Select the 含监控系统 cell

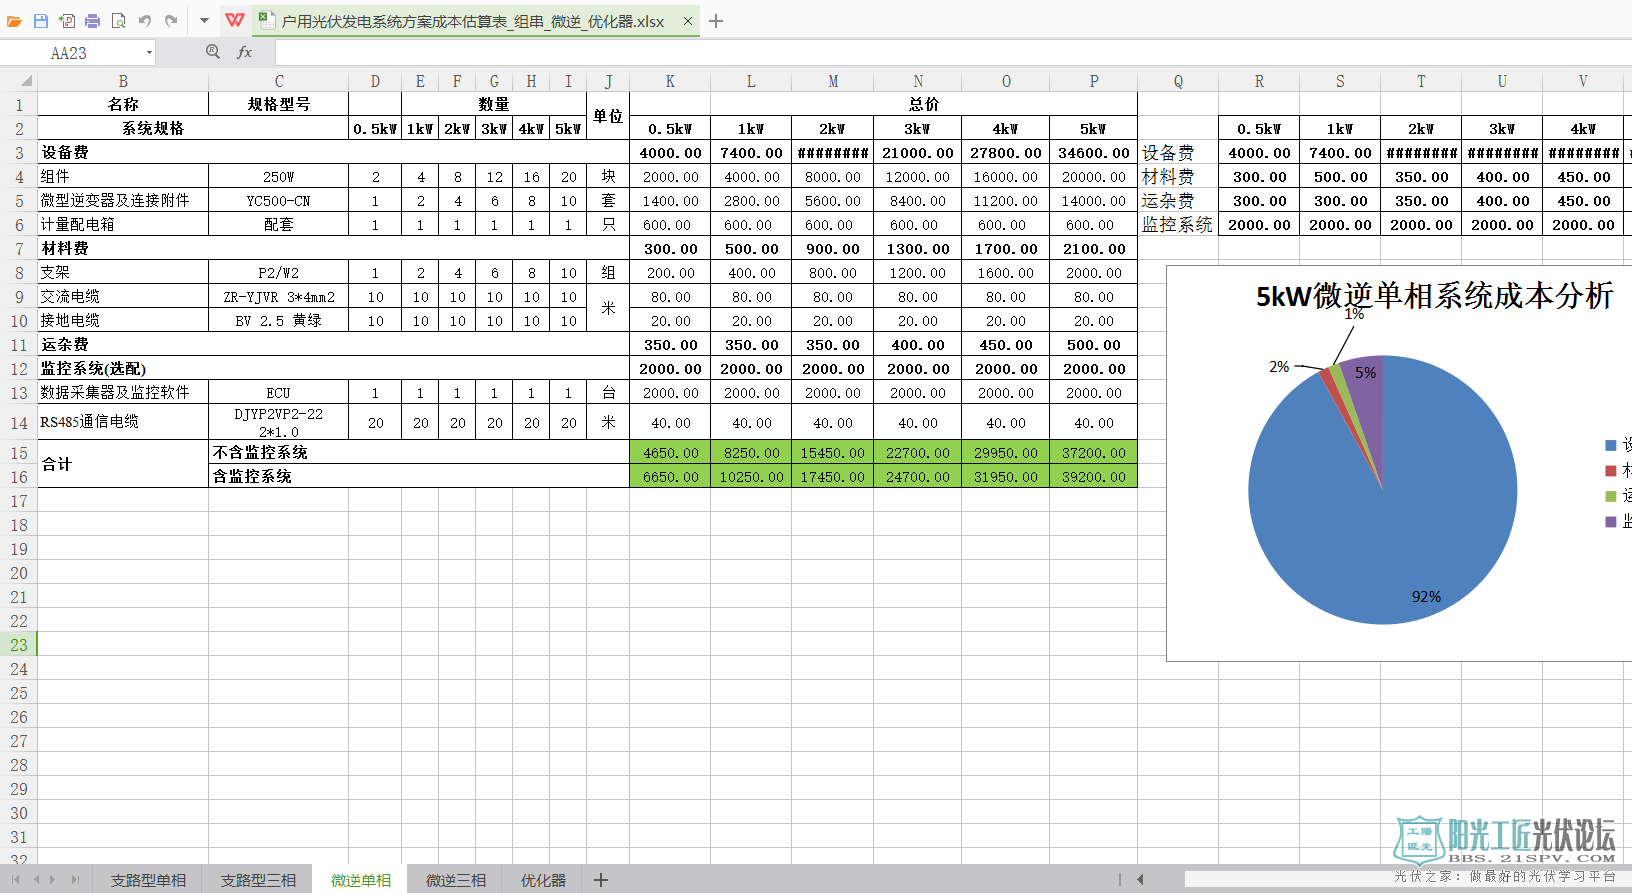pyautogui.click(x=419, y=477)
